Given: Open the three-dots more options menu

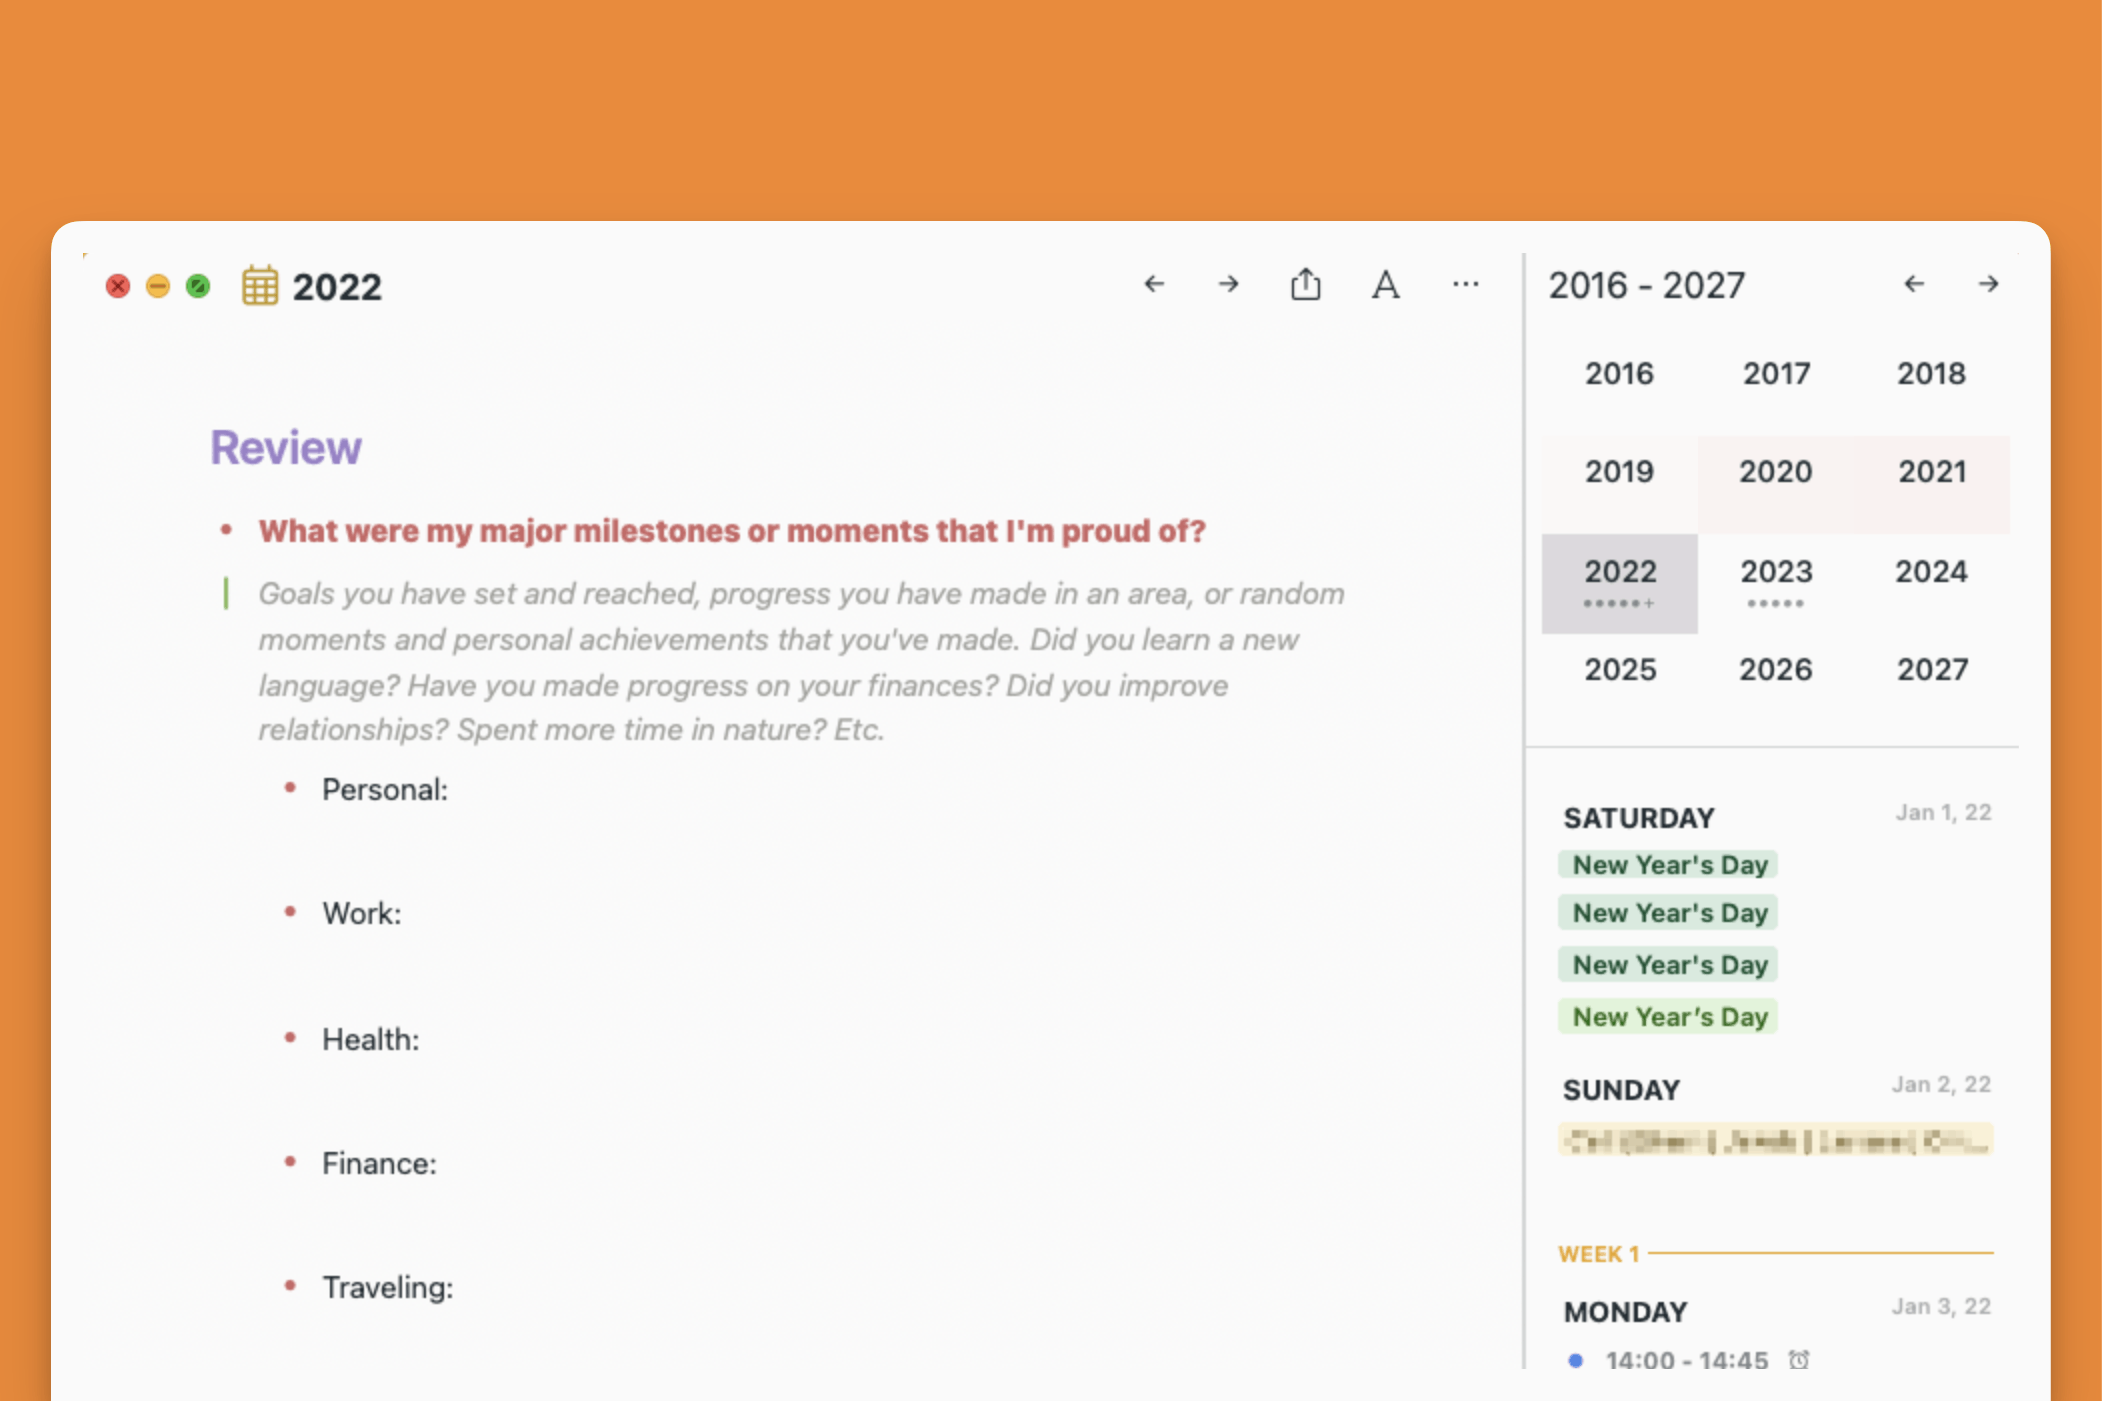Looking at the screenshot, I should click(1465, 285).
